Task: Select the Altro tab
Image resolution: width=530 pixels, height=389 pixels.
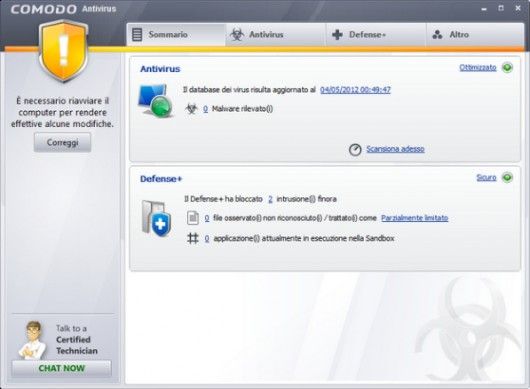Action: click(475, 34)
